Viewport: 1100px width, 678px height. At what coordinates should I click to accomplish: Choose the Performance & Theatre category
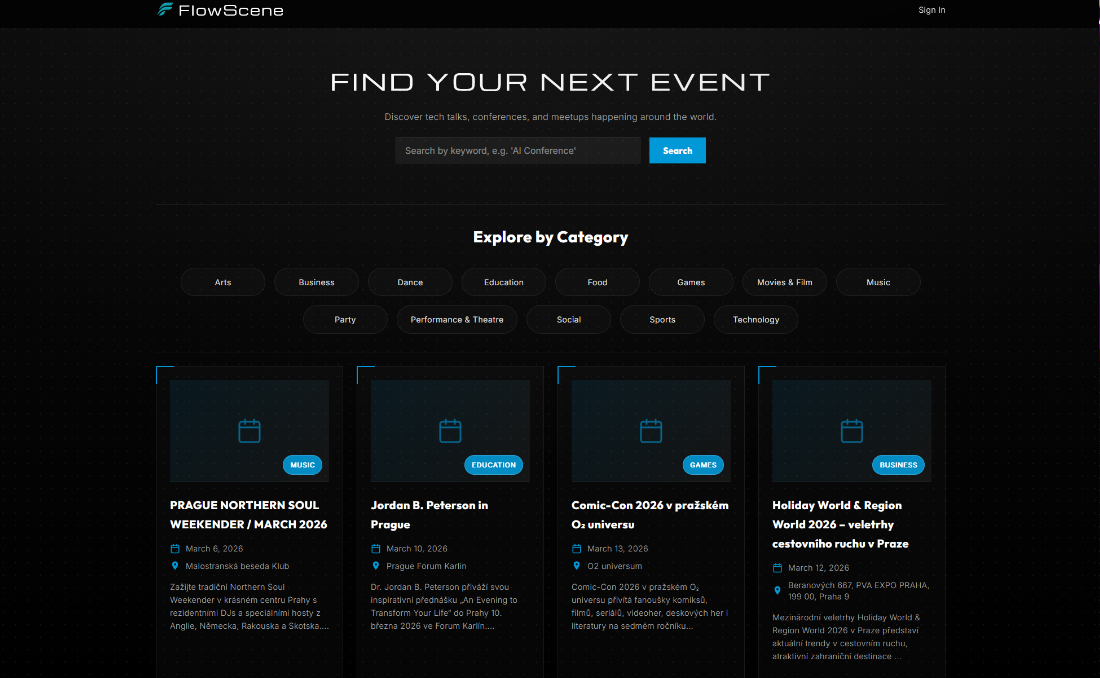pyautogui.click(x=457, y=320)
